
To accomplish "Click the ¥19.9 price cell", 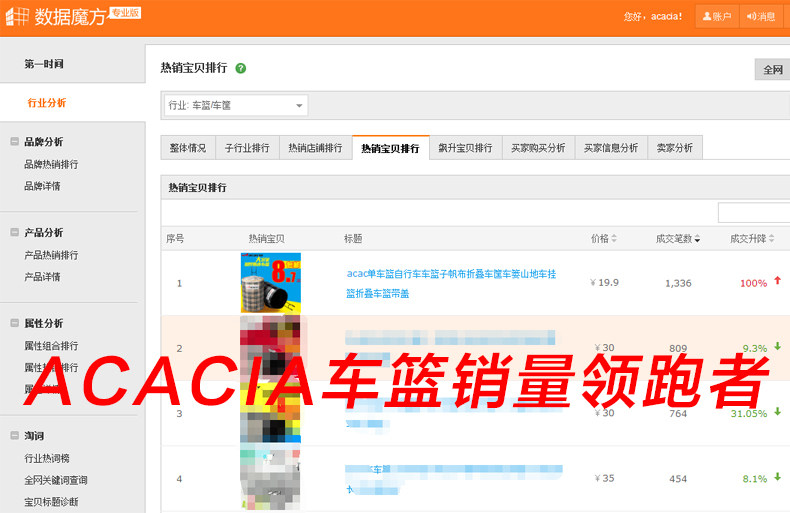I will (x=605, y=283).
